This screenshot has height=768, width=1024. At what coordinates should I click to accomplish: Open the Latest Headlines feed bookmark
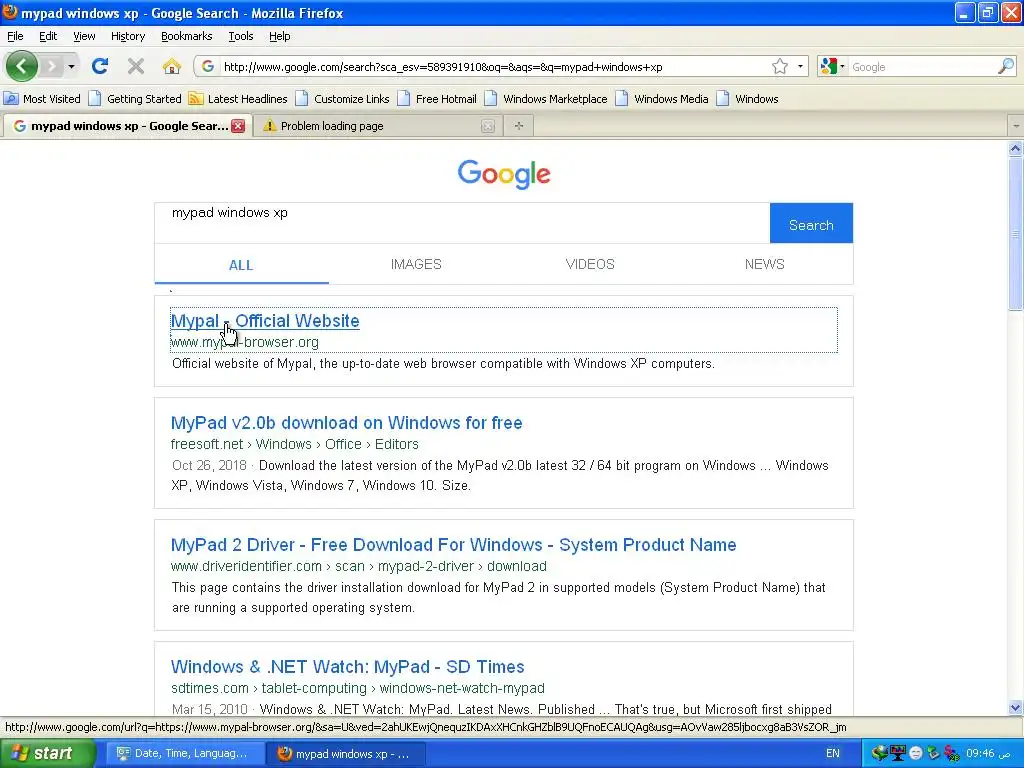[238, 99]
